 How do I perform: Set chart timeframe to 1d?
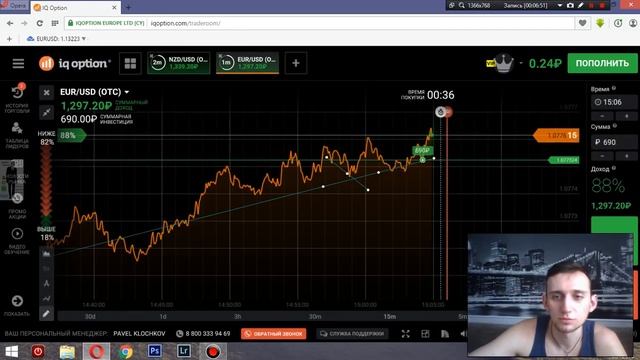tap(163, 317)
